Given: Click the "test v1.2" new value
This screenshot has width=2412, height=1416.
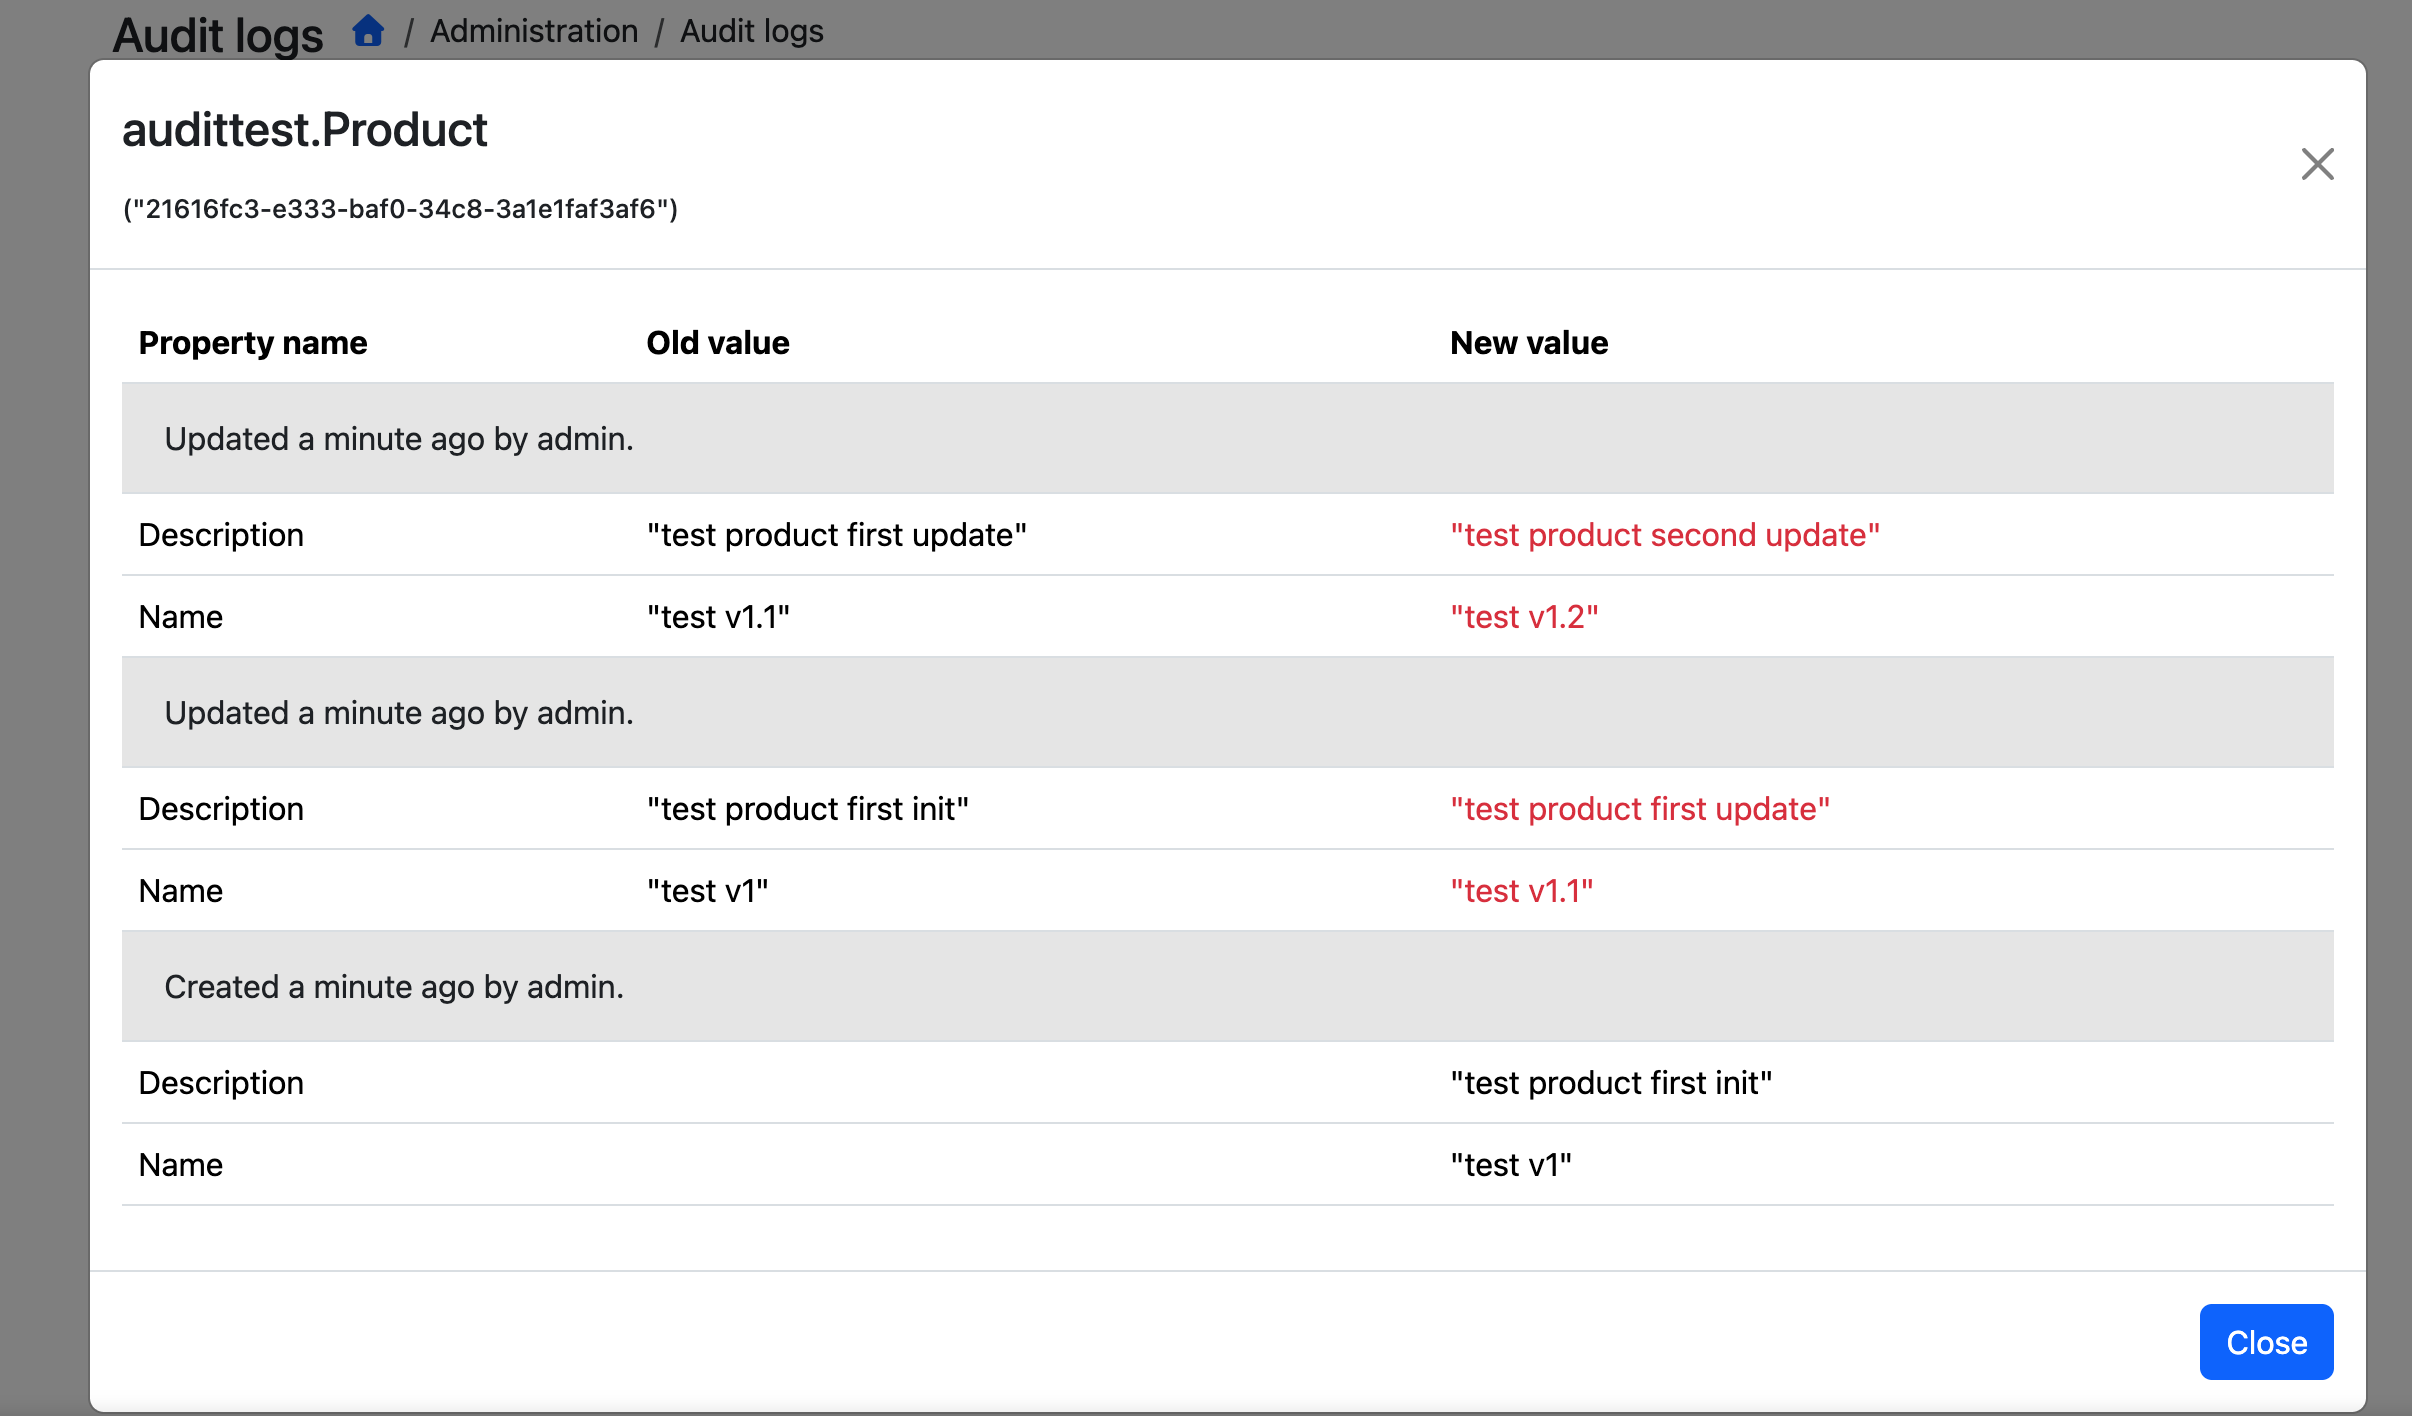Looking at the screenshot, I should tap(1523, 617).
